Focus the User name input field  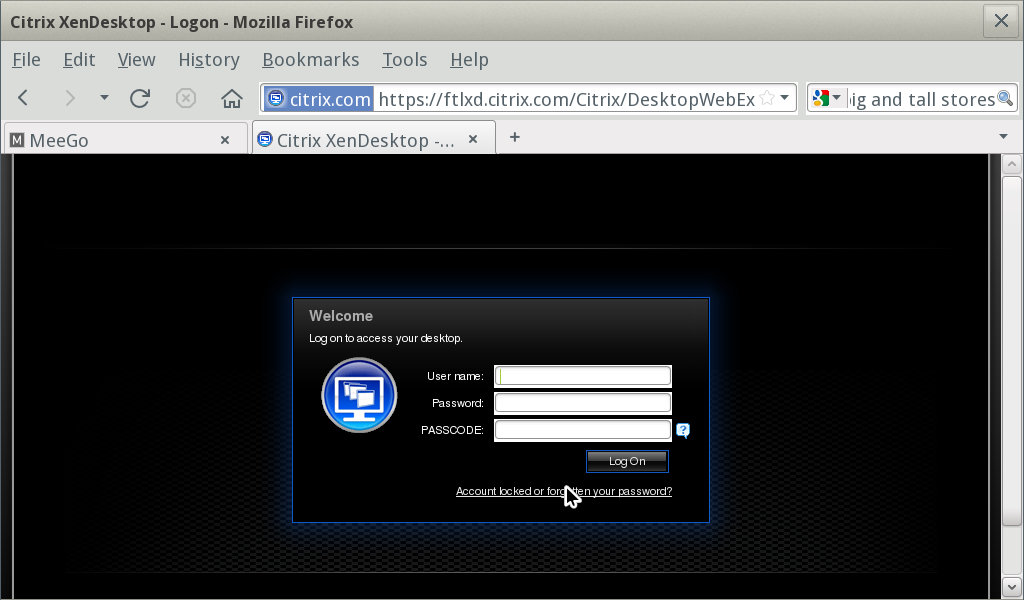[583, 376]
